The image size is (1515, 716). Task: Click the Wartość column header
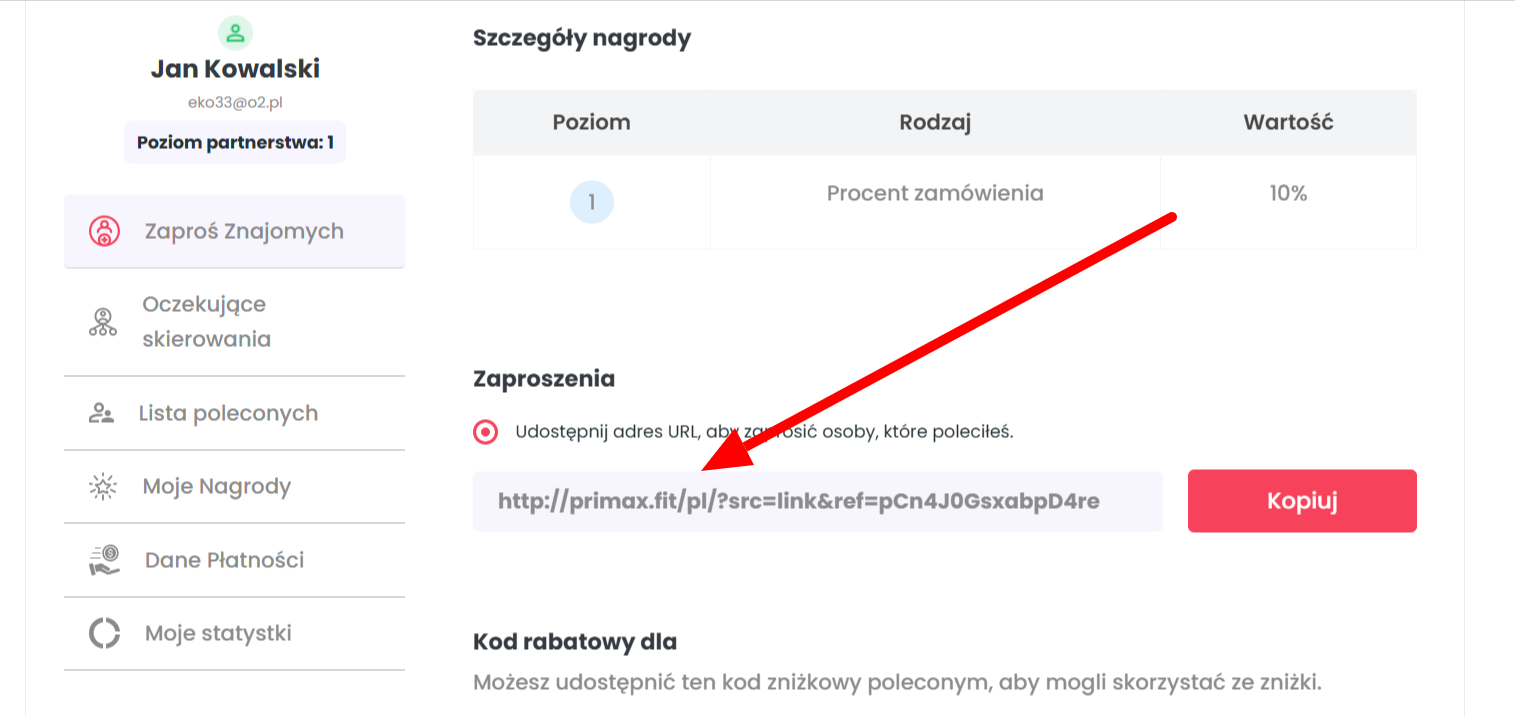pyautogui.click(x=1288, y=123)
